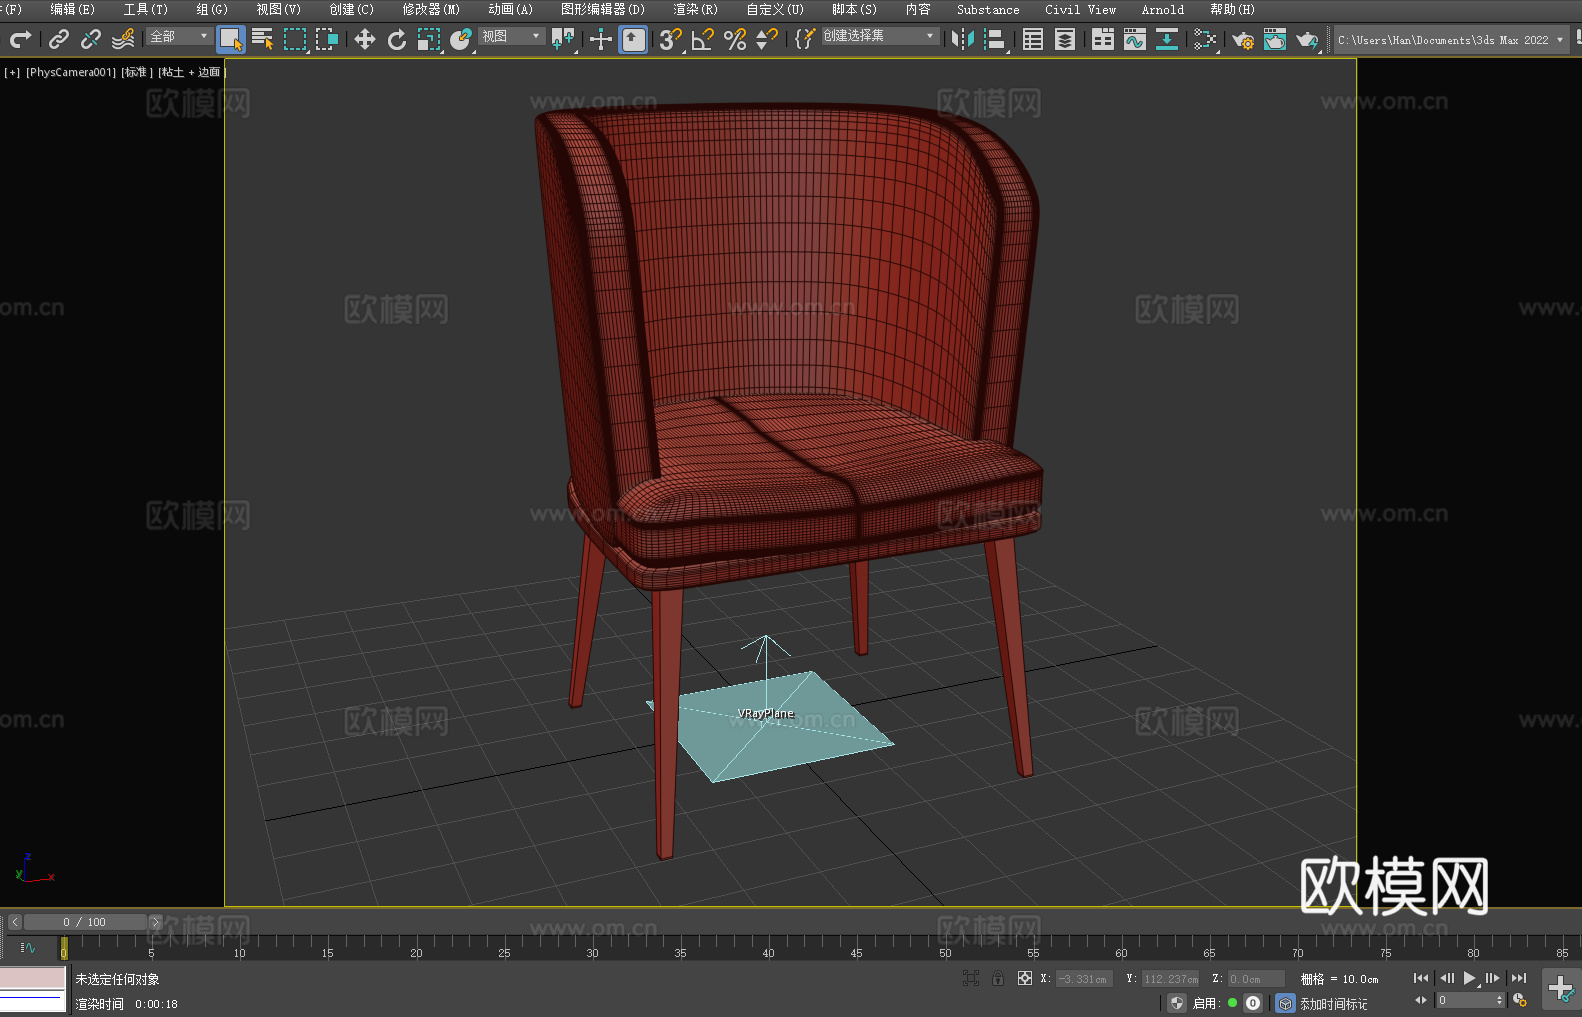Click viewport [+] general label menu
This screenshot has width=1582, height=1017.
coord(12,72)
